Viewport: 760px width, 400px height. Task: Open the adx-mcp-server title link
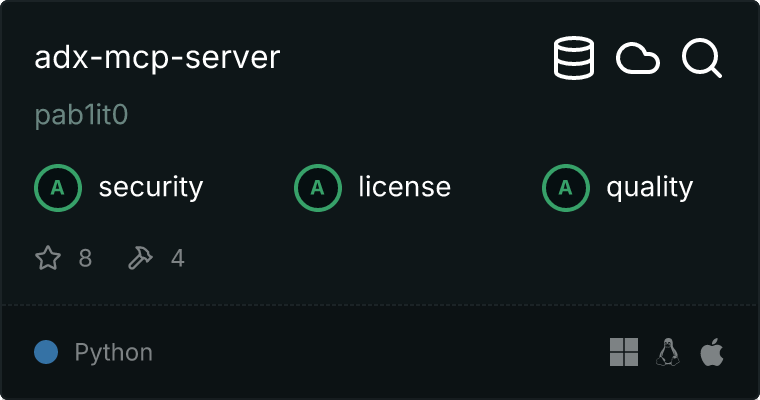pos(157,58)
